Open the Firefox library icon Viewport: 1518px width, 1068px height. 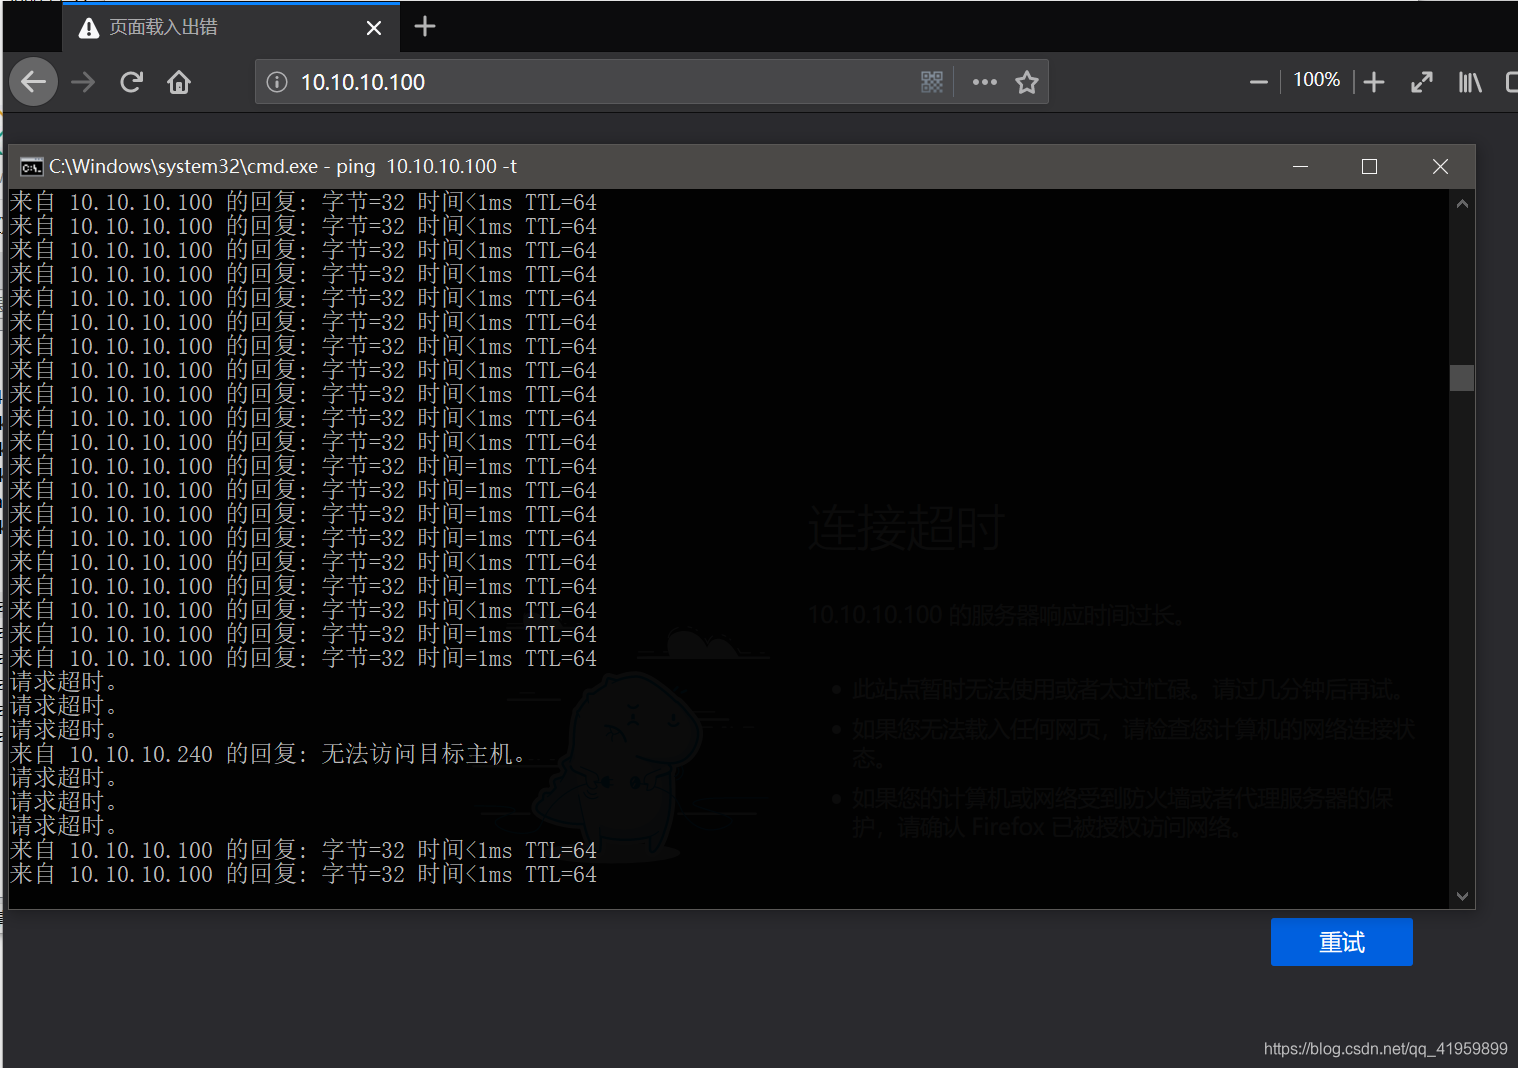tap(1470, 82)
